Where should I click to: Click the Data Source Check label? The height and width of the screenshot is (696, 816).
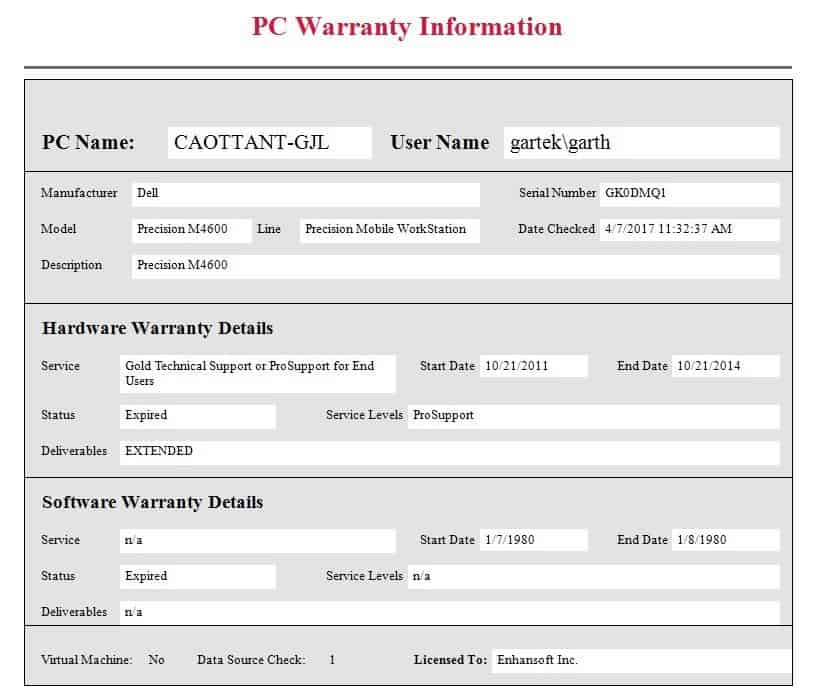[251, 660]
